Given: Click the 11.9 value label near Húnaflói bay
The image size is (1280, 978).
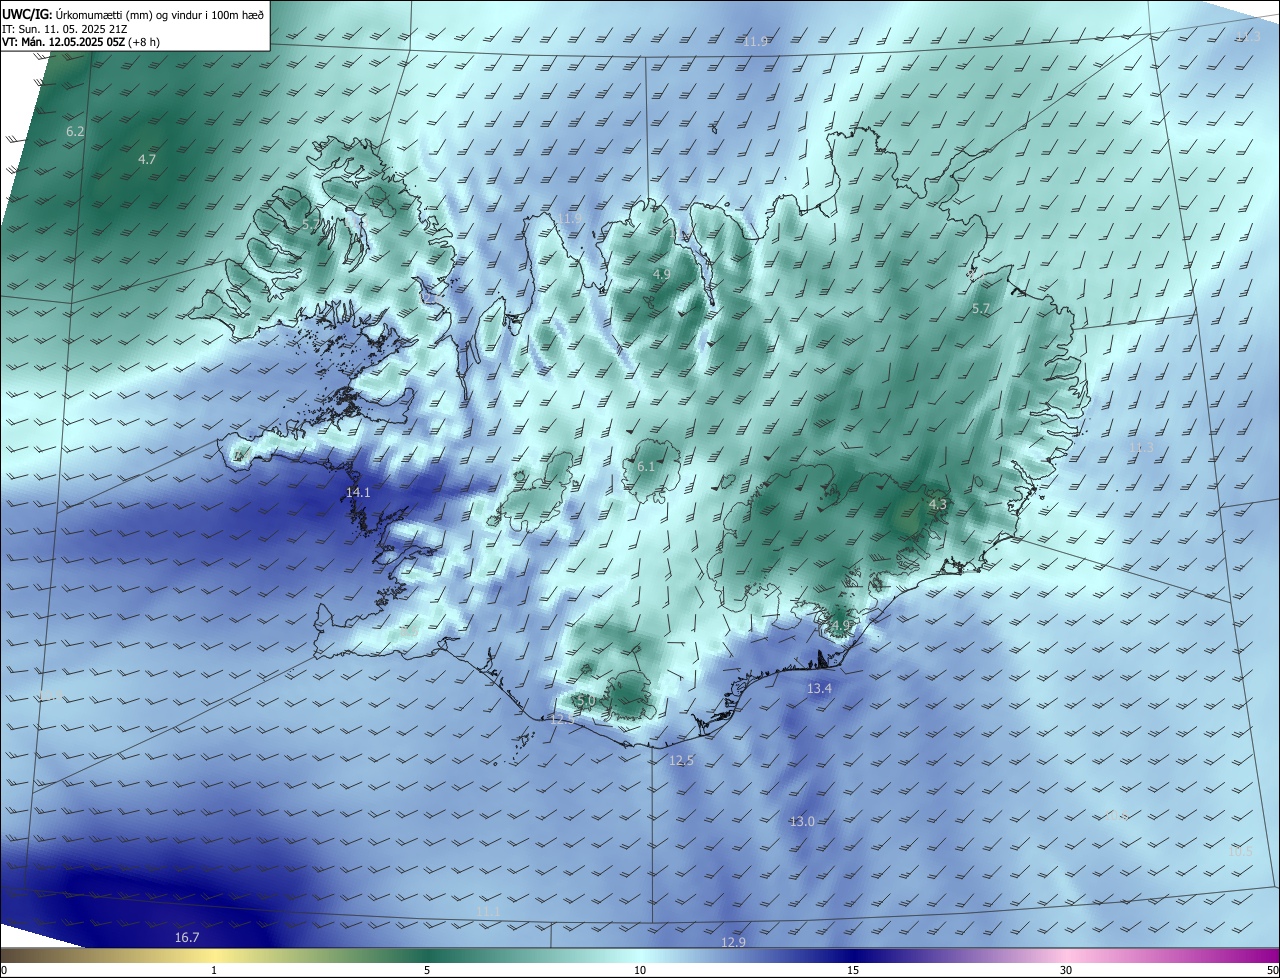Looking at the screenshot, I should click(x=569, y=218).
